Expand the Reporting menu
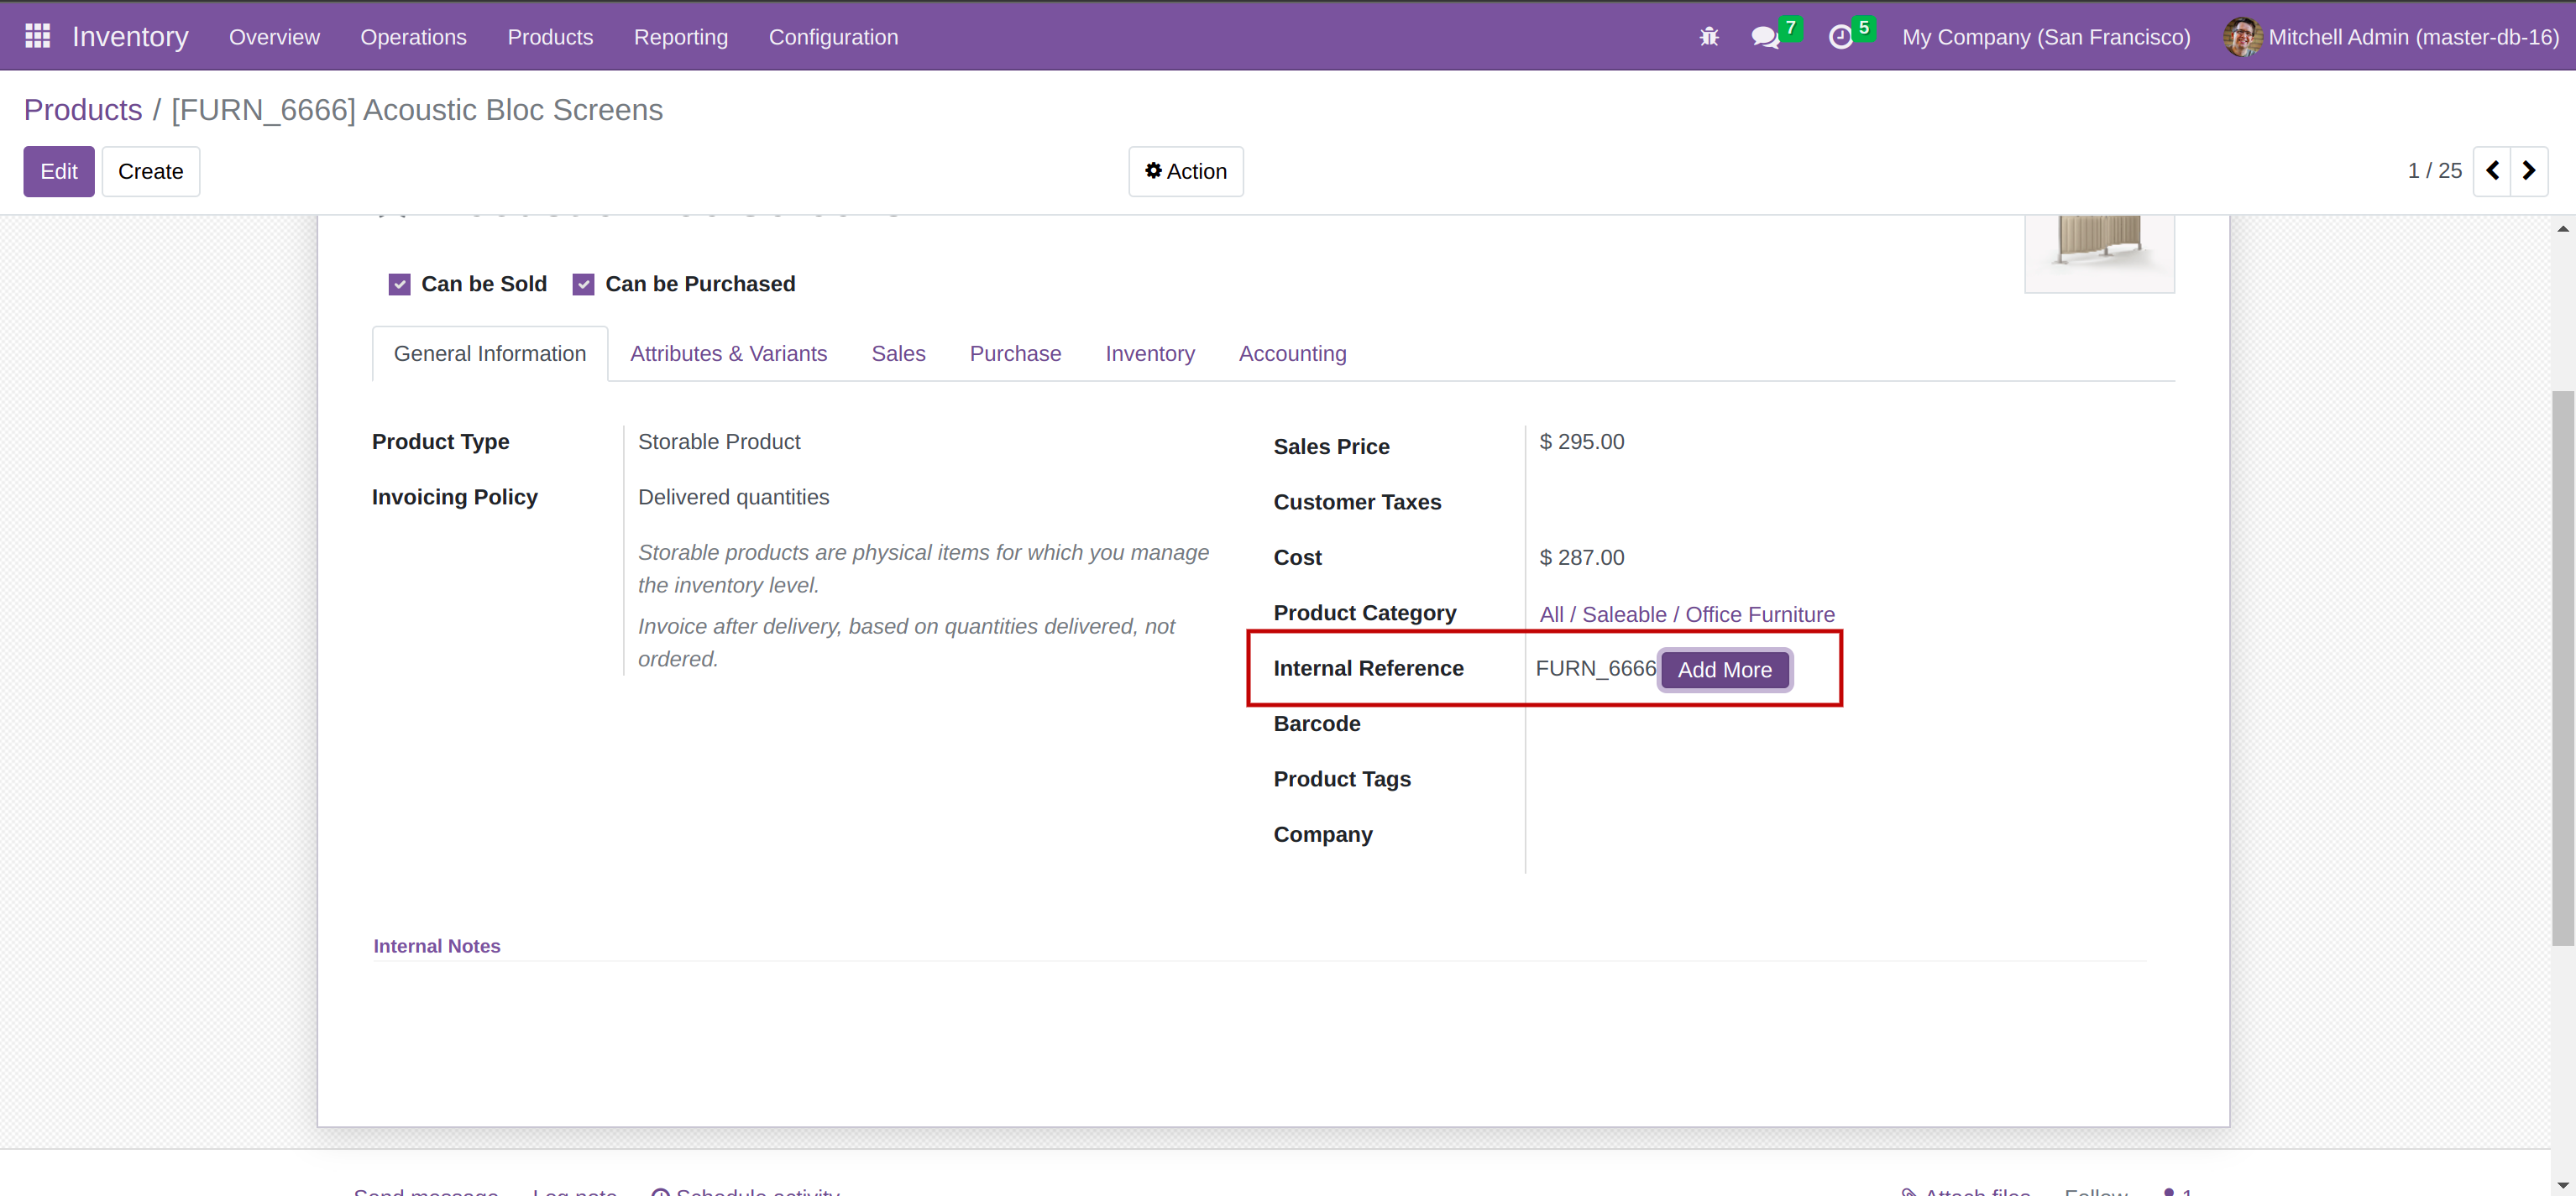Viewport: 2576px width, 1196px height. 680,37
